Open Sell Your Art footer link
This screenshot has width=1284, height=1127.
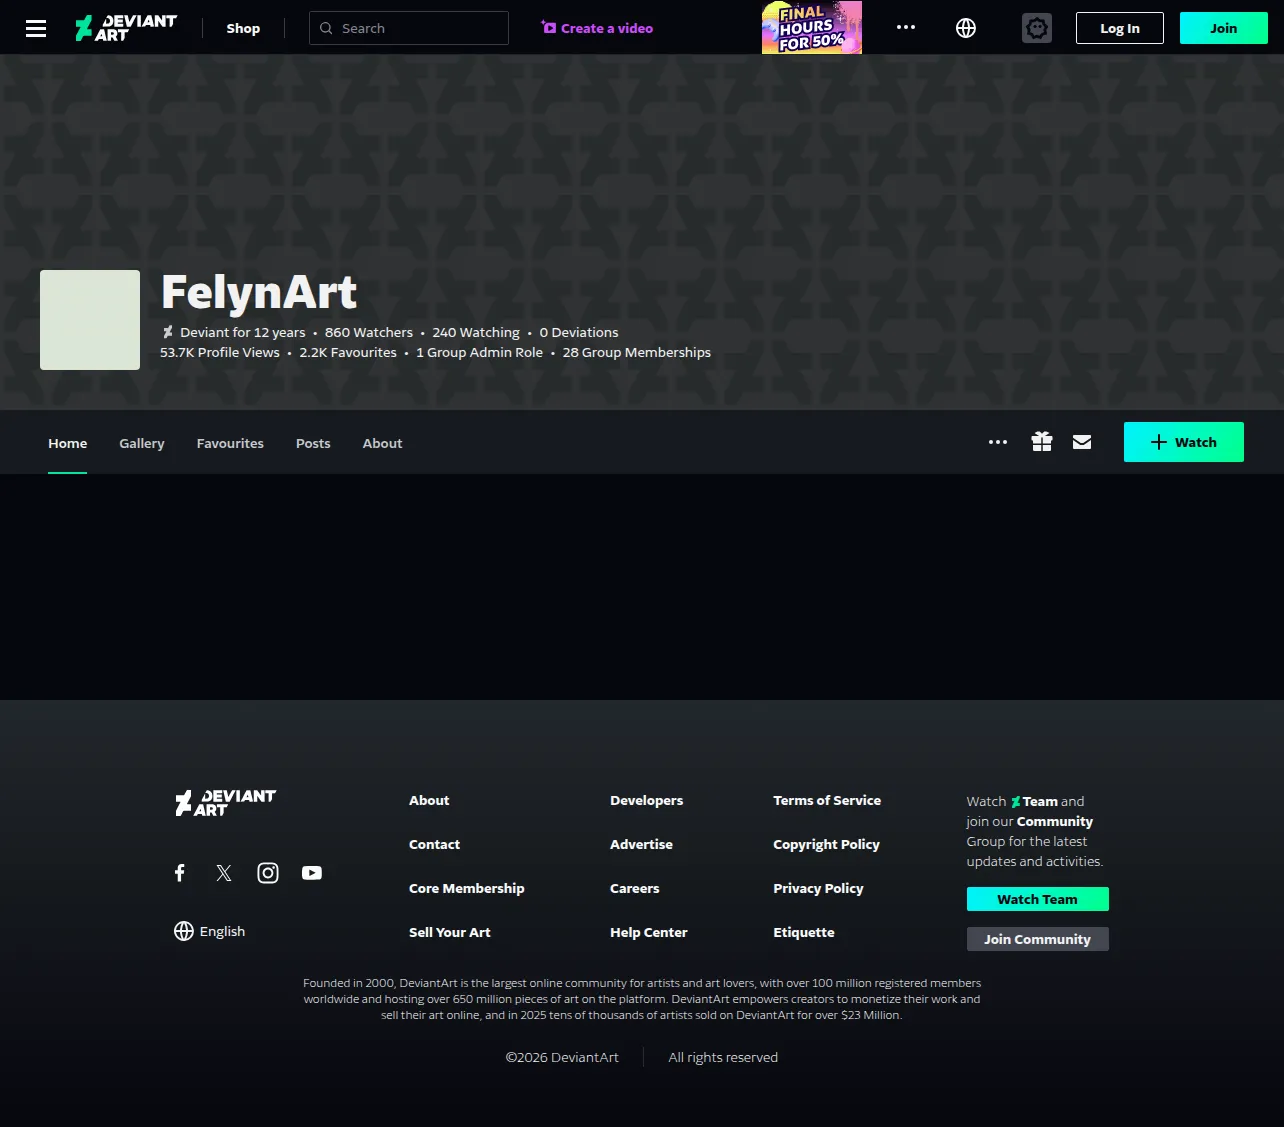tap(450, 932)
